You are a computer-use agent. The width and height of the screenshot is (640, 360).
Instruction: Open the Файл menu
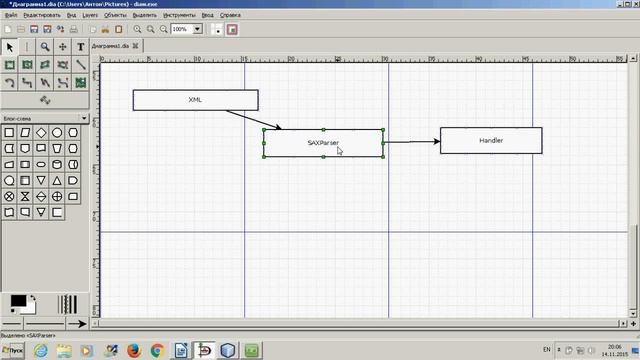click(11, 15)
